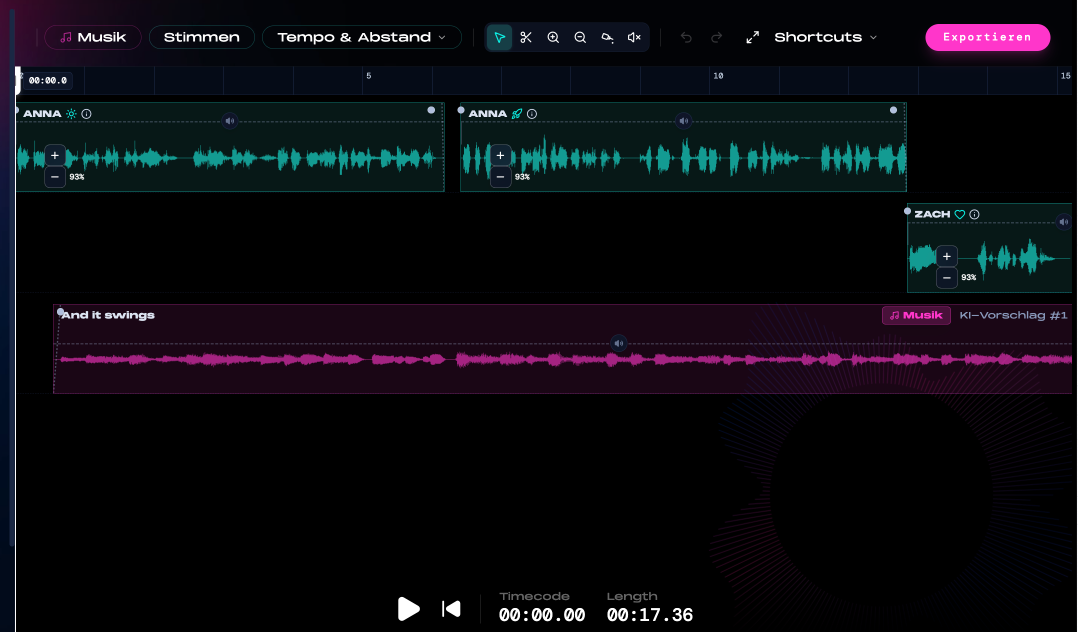
Task: Increase ZACH clip volume with the plus stepper
Action: tap(946, 256)
